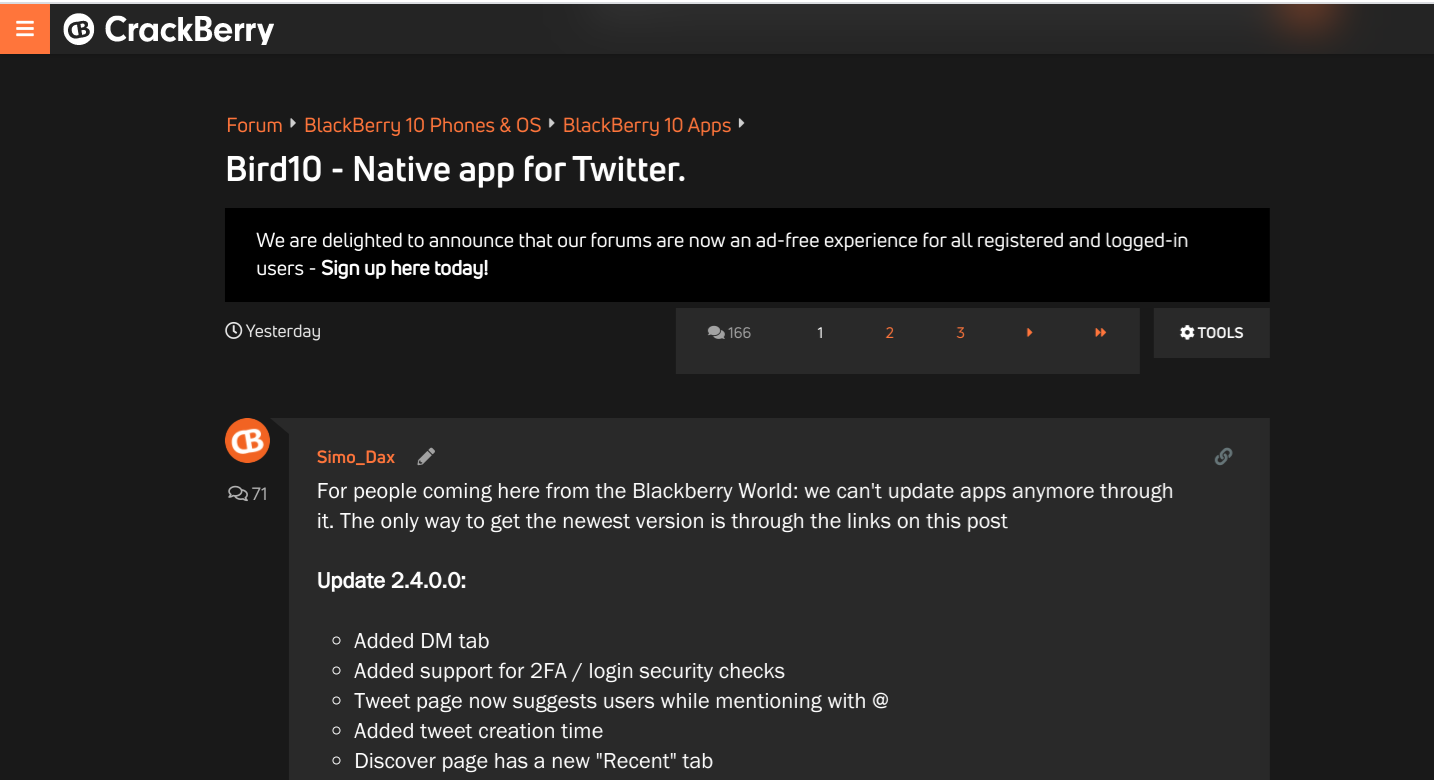Click the Added support for 2FA line
This screenshot has height=780, width=1434.
tap(569, 671)
